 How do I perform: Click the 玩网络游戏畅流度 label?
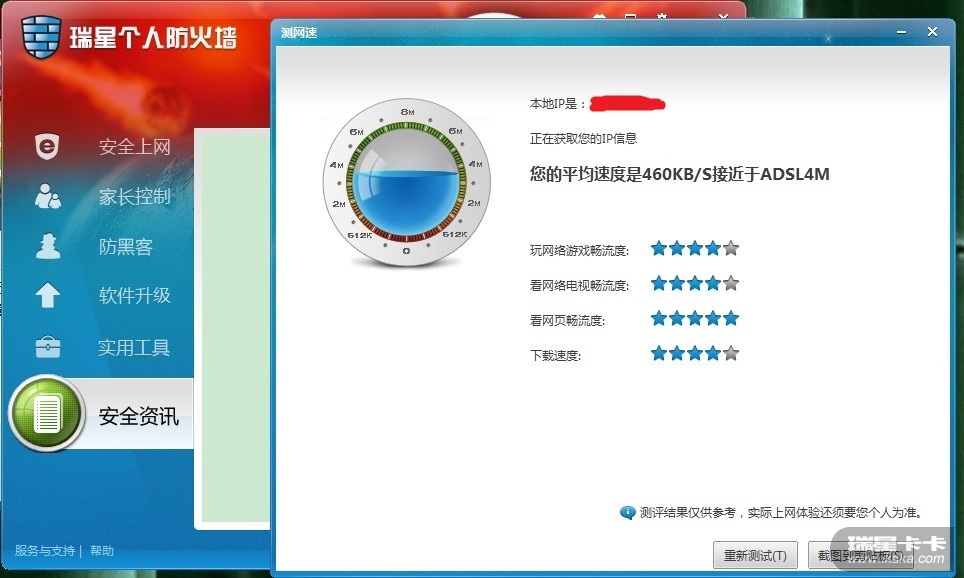579,250
